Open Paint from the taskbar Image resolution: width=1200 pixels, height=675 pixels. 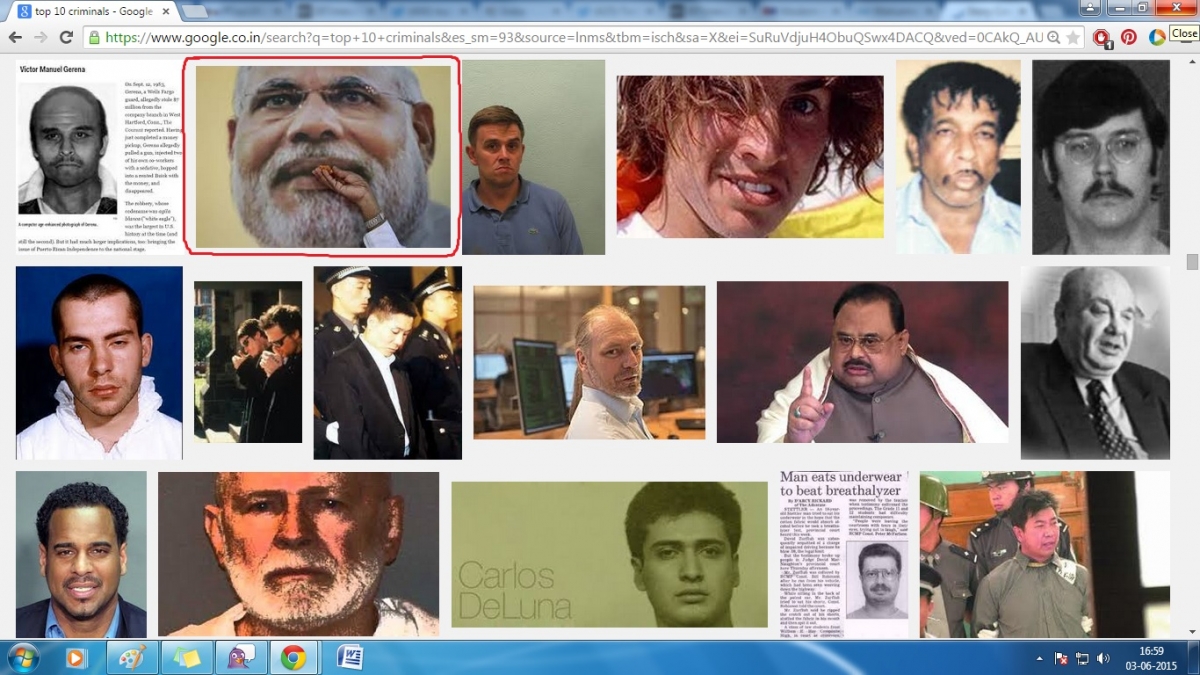(x=132, y=659)
